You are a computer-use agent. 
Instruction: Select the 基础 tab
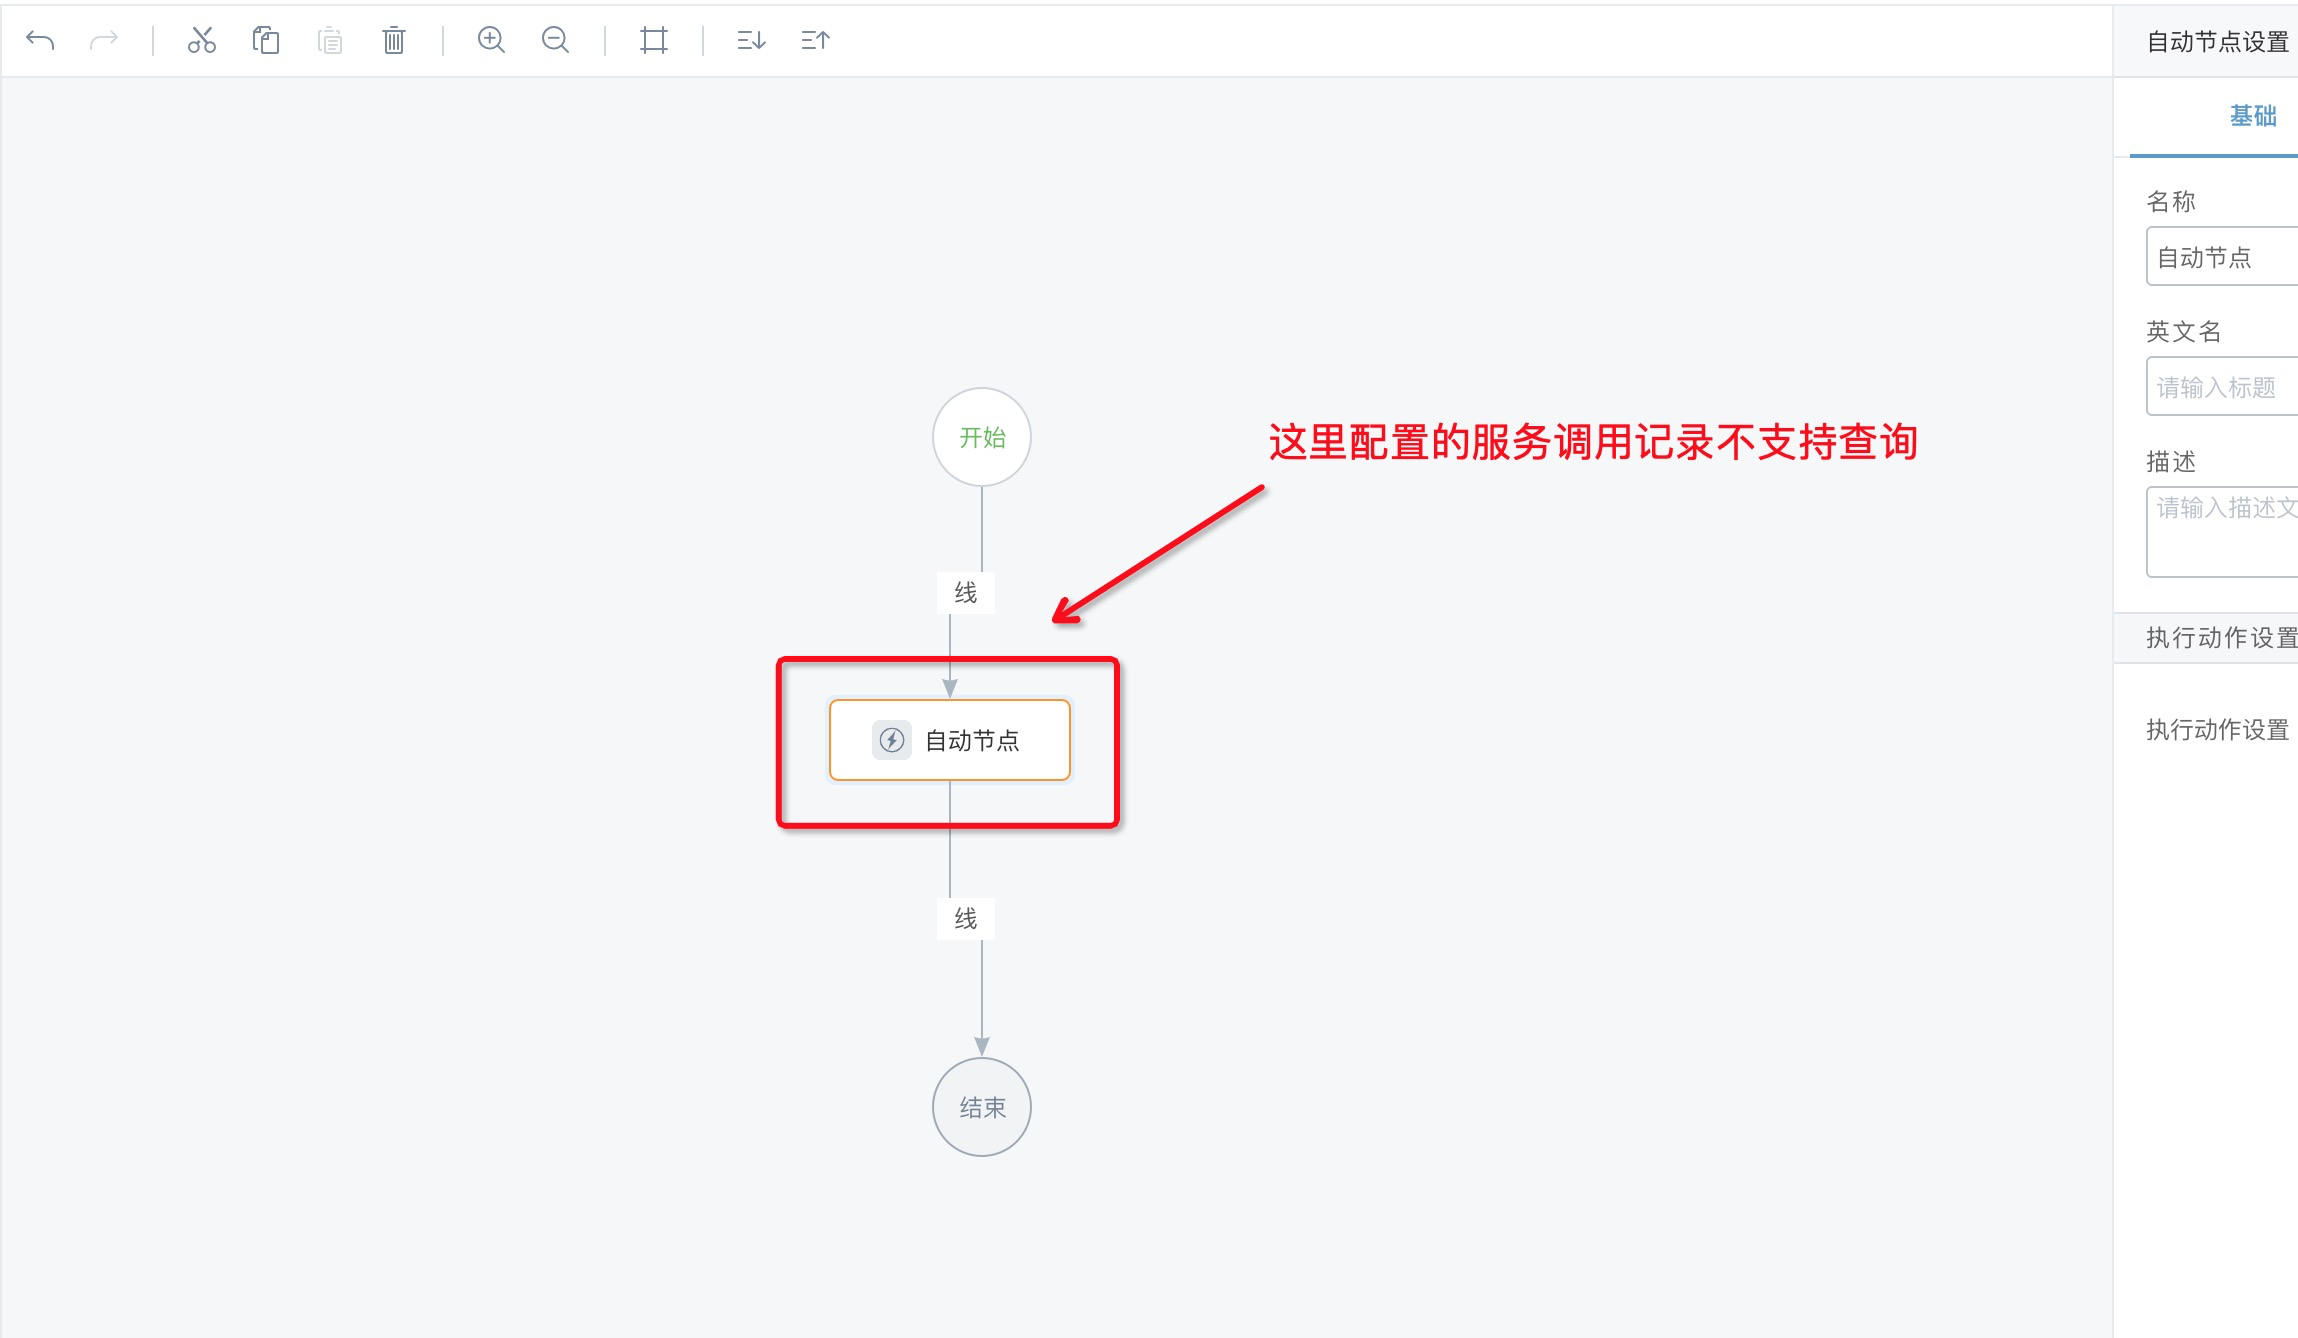pyautogui.click(x=2252, y=116)
